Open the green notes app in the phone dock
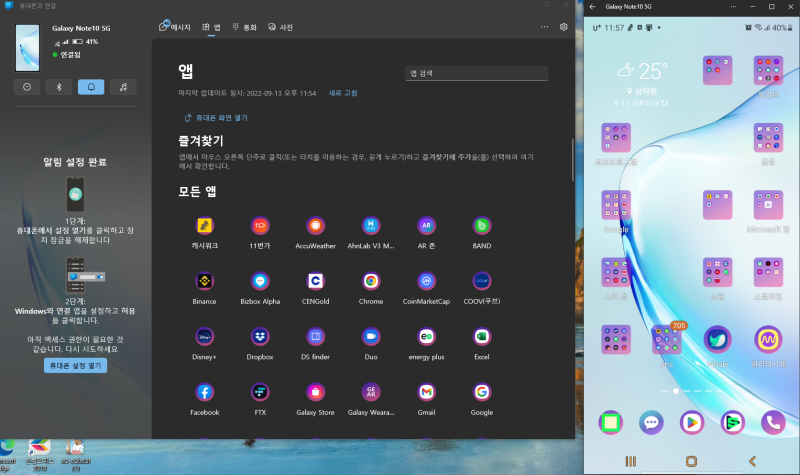Image resolution: width=800 pixels, height=475 pixels. (611, 422)
